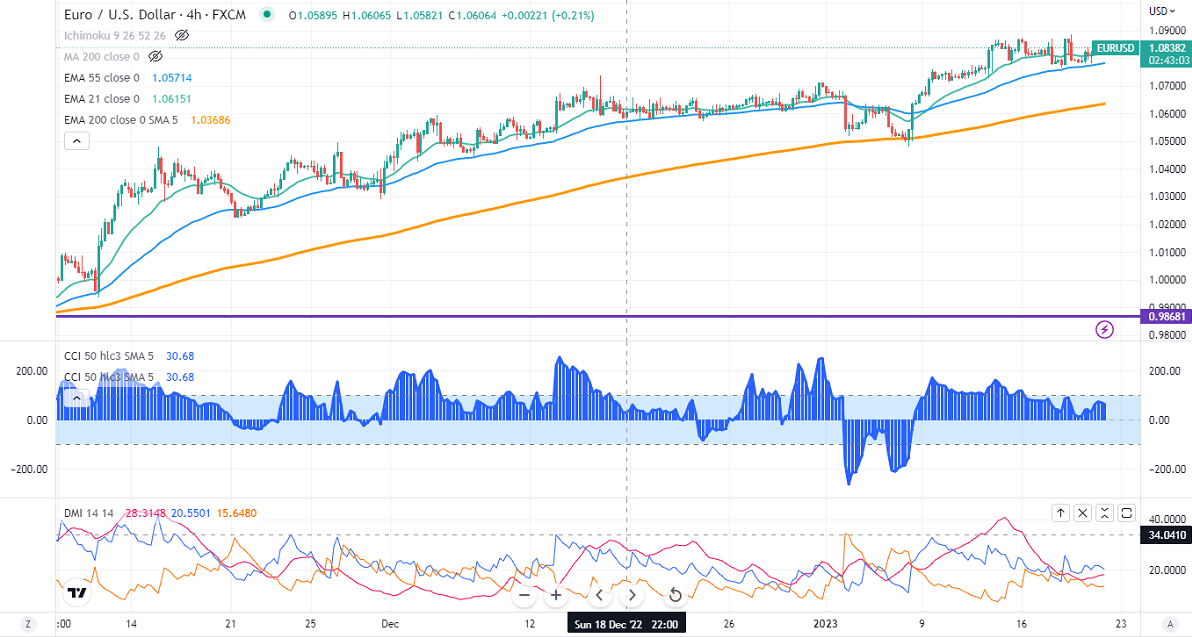The height and width of the screenshot is (637, 1192).
Task: Open the TradingView logo link
Action: pos(75,593)
